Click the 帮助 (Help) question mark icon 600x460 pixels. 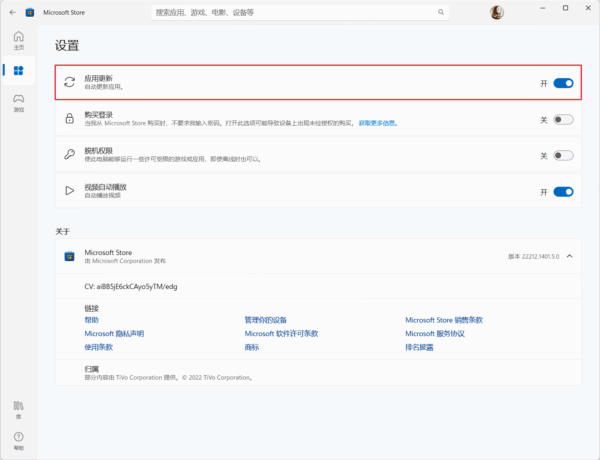(18, 438)
